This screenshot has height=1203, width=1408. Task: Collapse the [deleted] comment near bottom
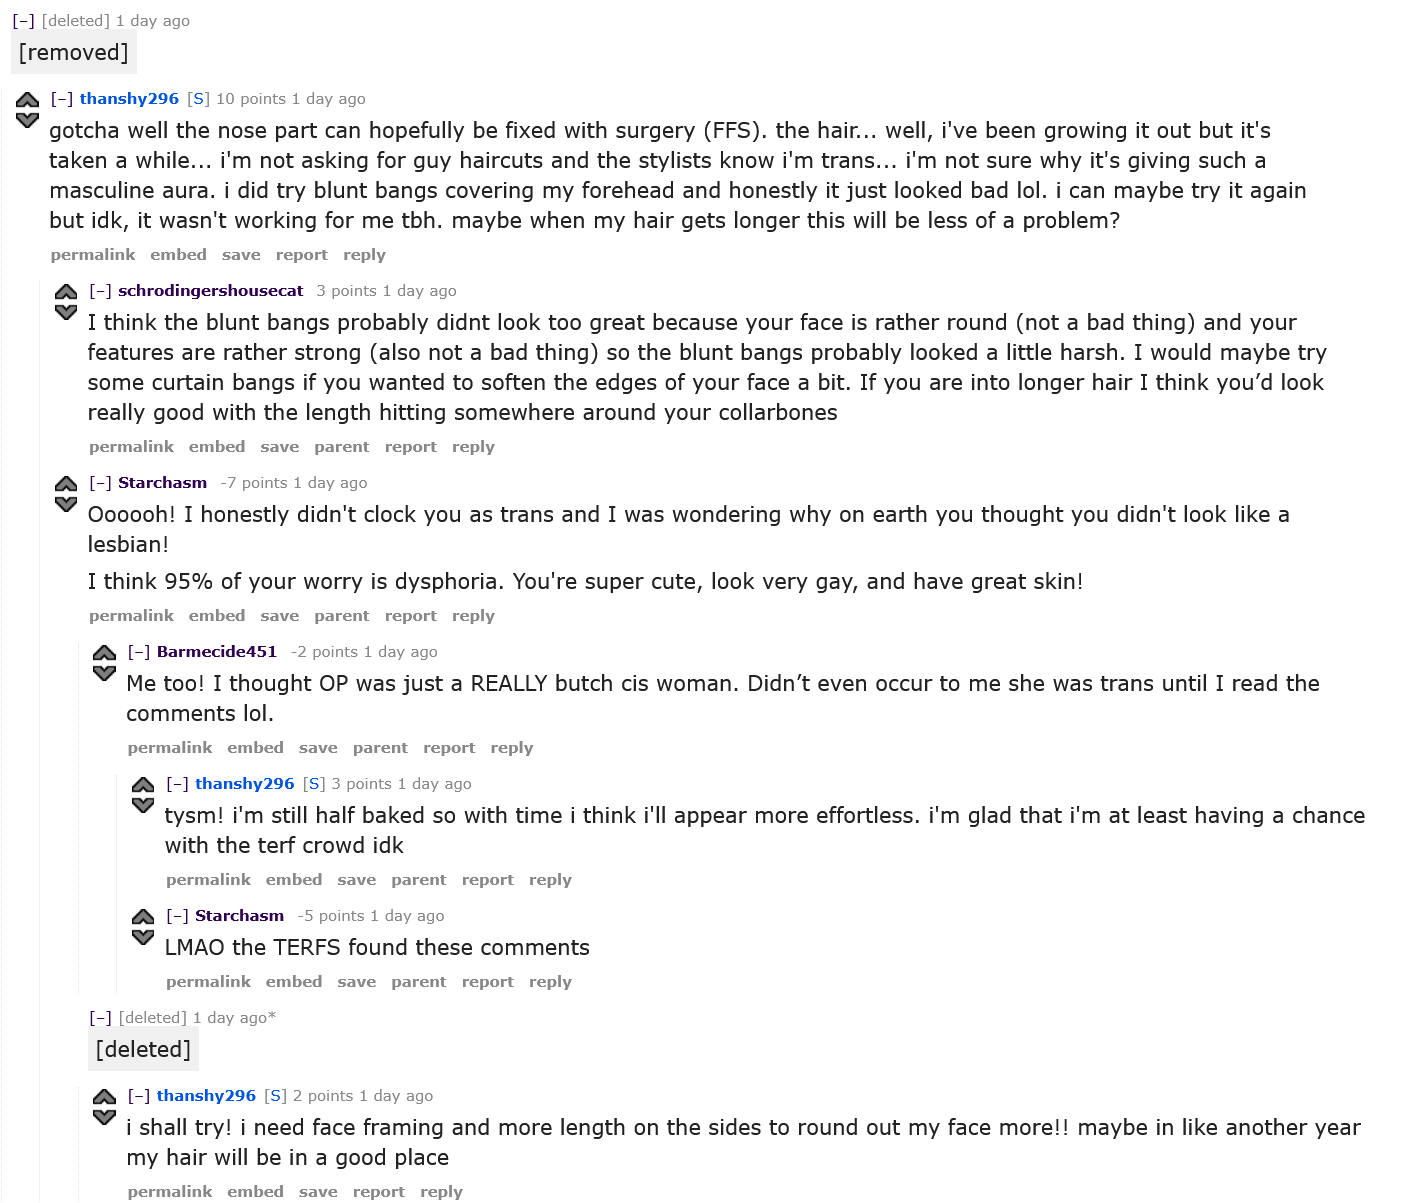[x=100, y=1018]
